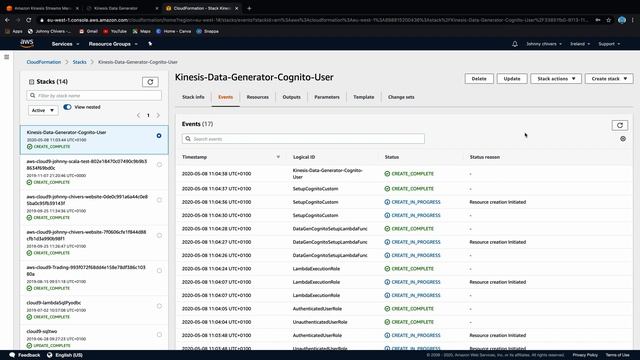Refresh the Stacks list

point(150,82)
